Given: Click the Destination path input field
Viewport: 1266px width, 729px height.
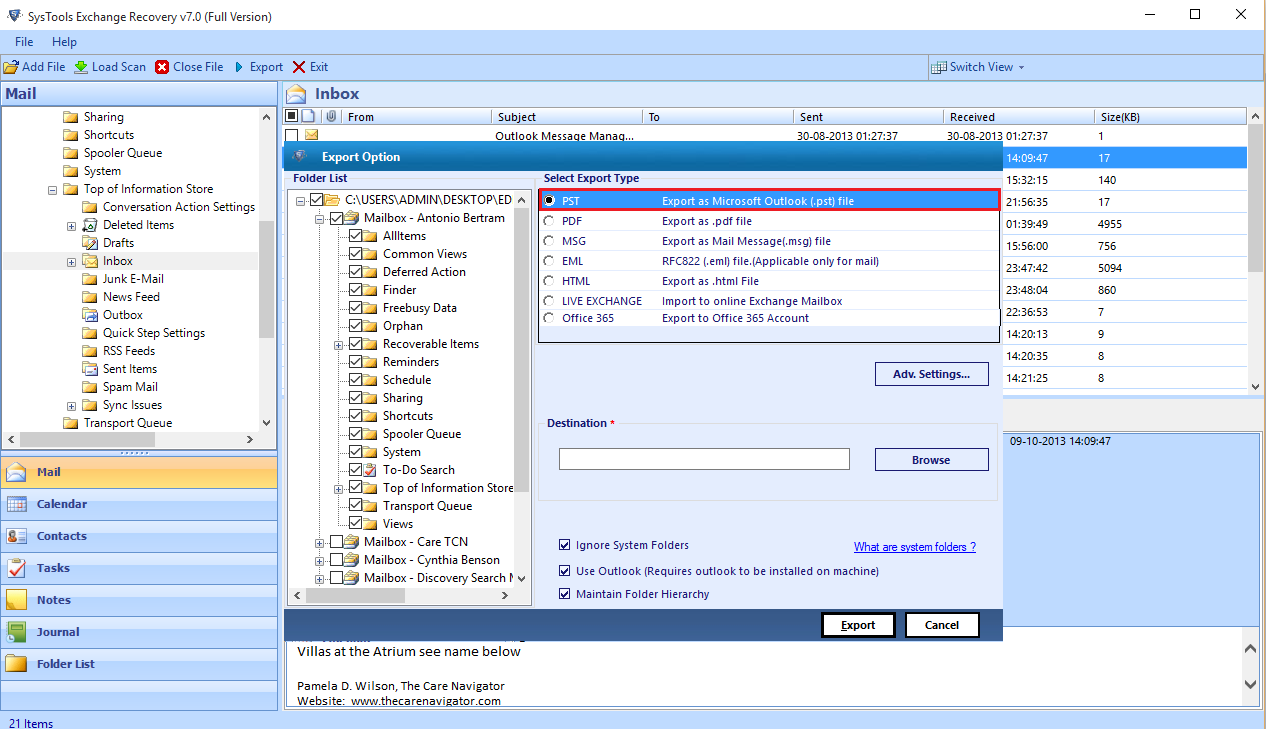Looking at the screenshot, I should (x=704, y=459).
